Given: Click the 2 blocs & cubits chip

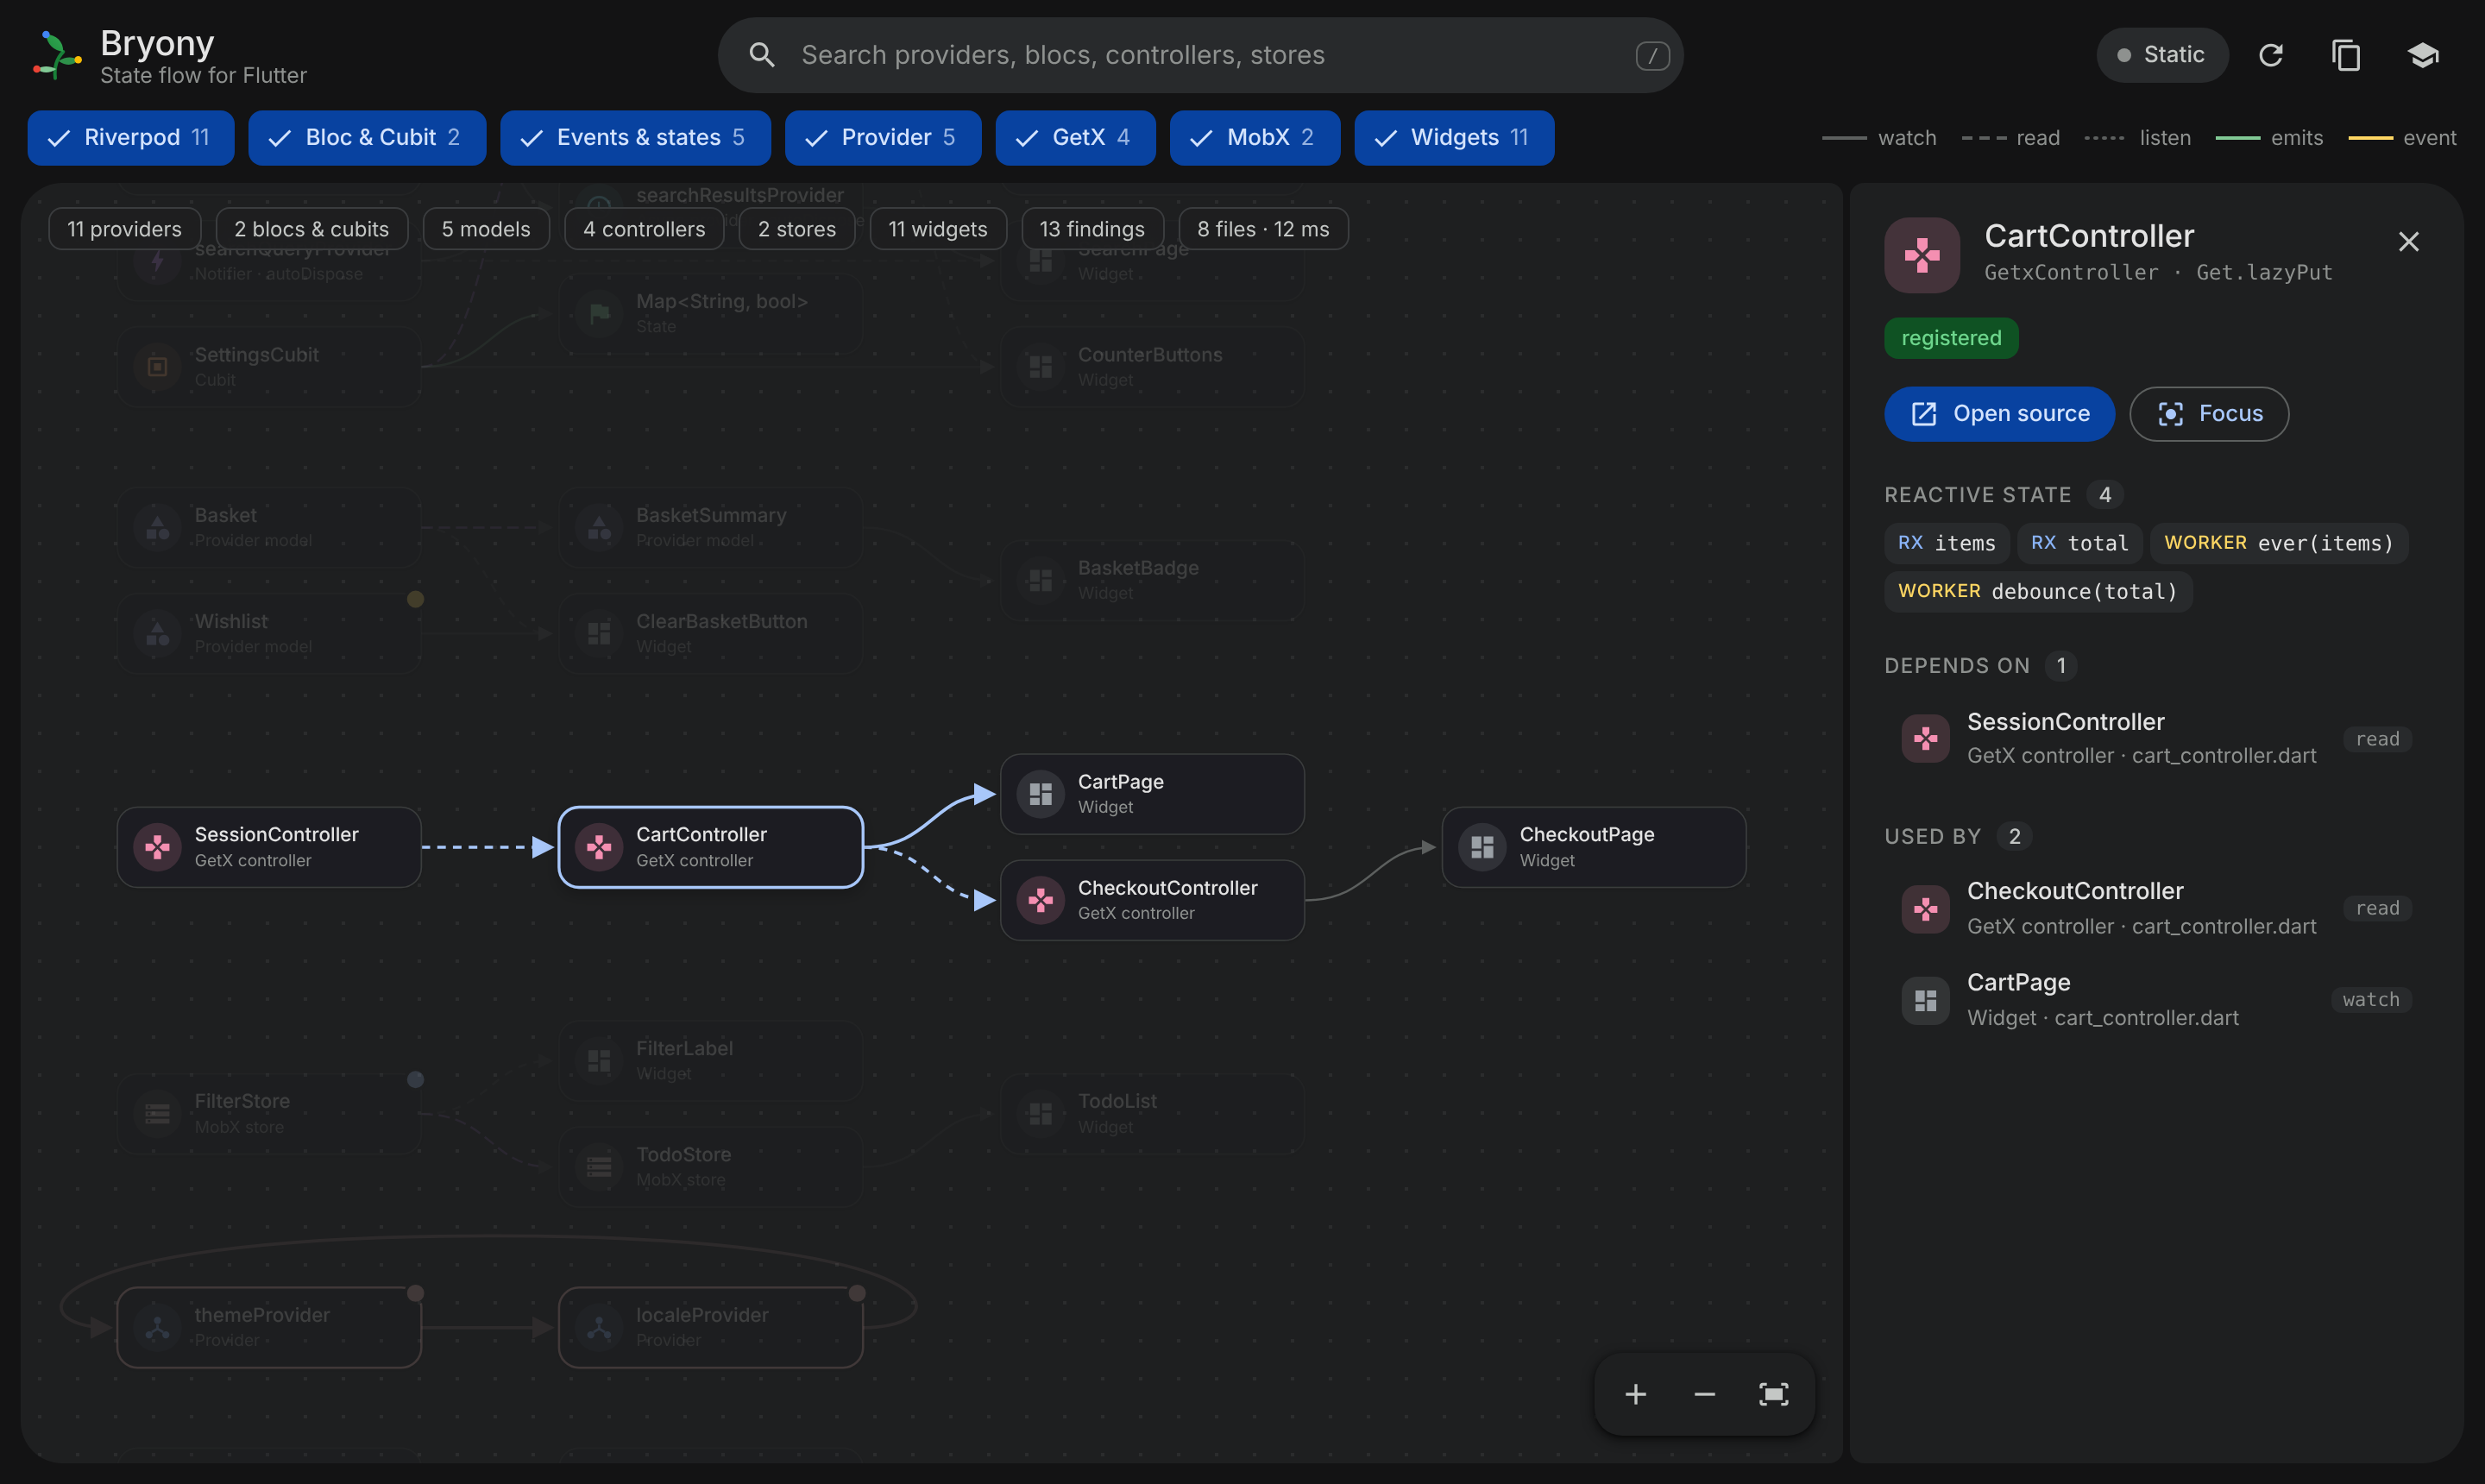Looking at the screenshot, I should [x=311, y=229].
